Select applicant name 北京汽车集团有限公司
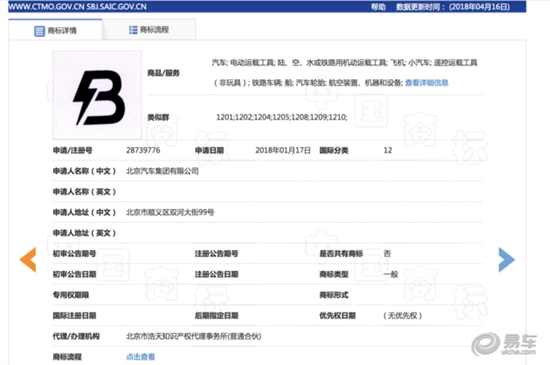The width and height of the screenshot is (550, 365). pyautogui.click(x=162, y=171)
